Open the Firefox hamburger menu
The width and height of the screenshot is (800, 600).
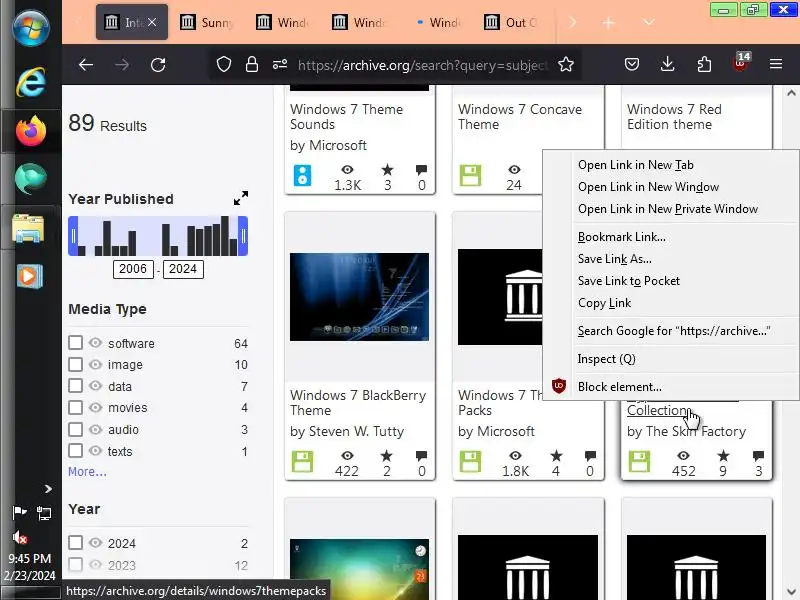pyautogui.click(x=776, y=64)
